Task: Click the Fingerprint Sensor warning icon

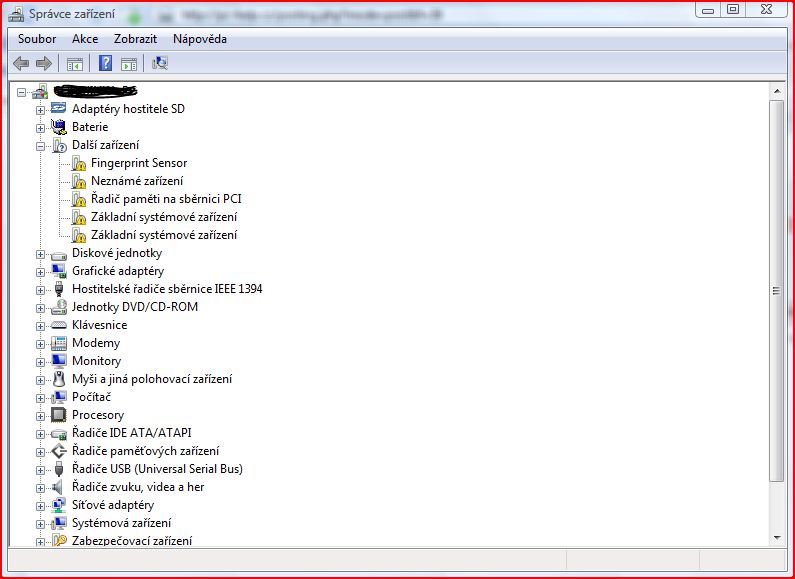Action: coord(79,163)
